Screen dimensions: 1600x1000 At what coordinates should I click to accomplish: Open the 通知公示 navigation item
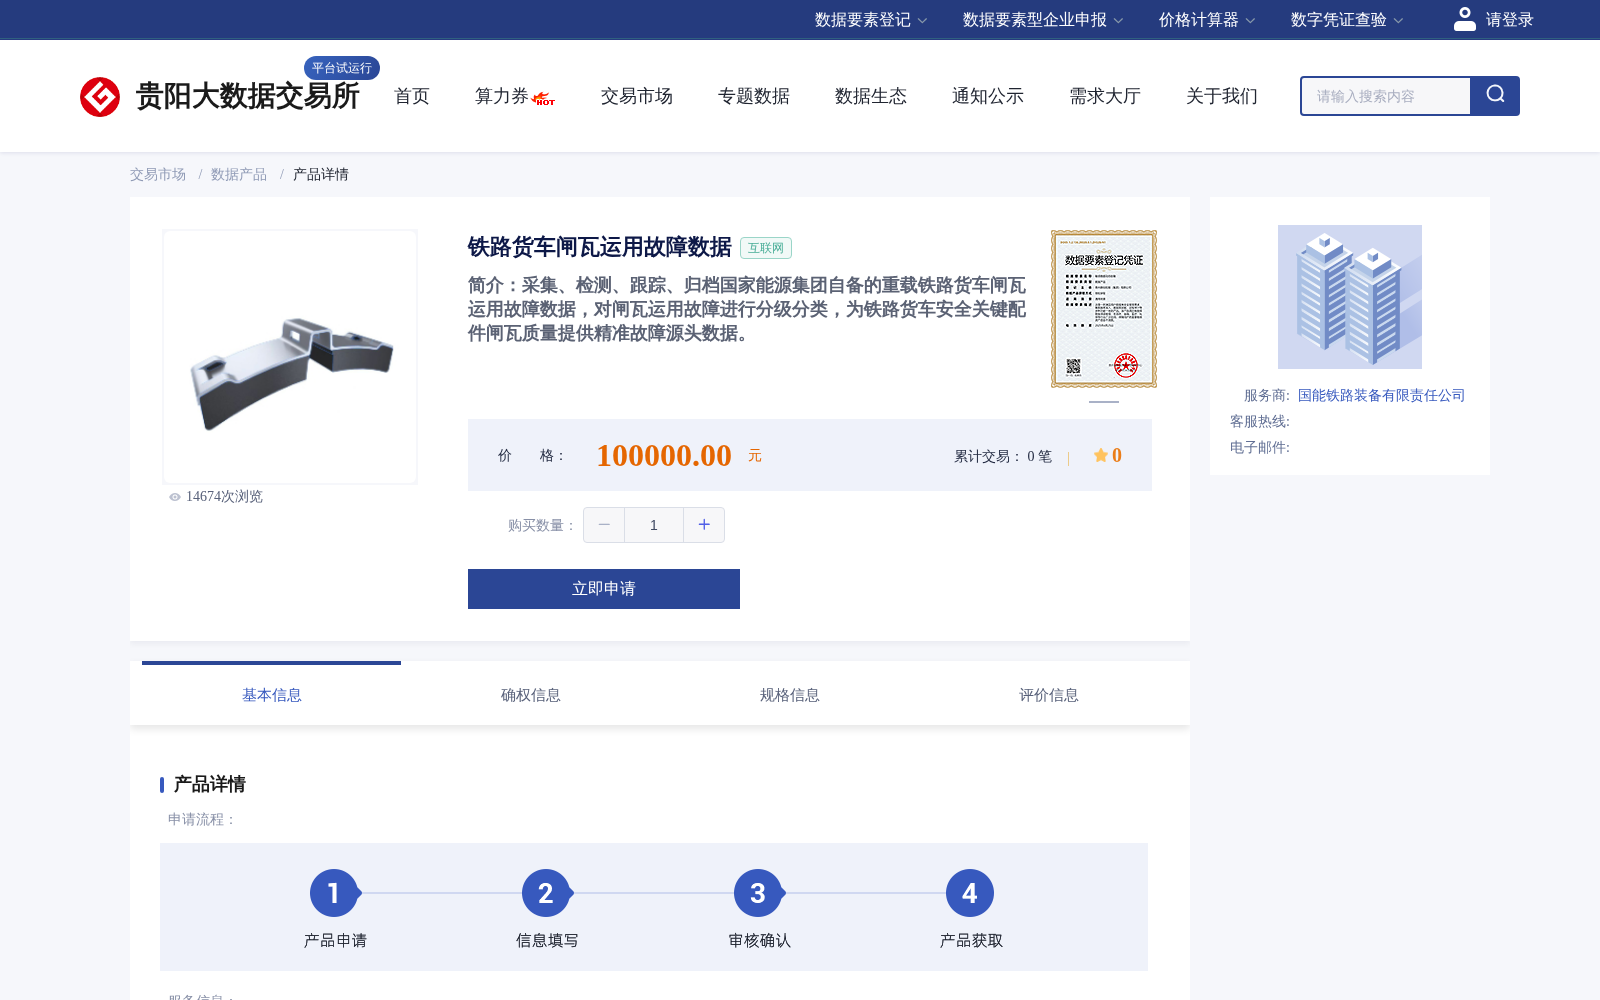click(988, 96)
